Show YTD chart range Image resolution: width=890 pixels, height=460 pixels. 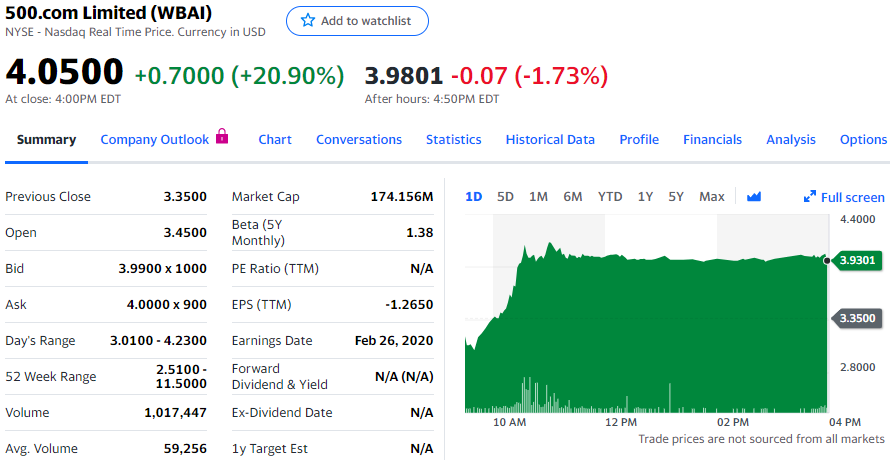610,196
